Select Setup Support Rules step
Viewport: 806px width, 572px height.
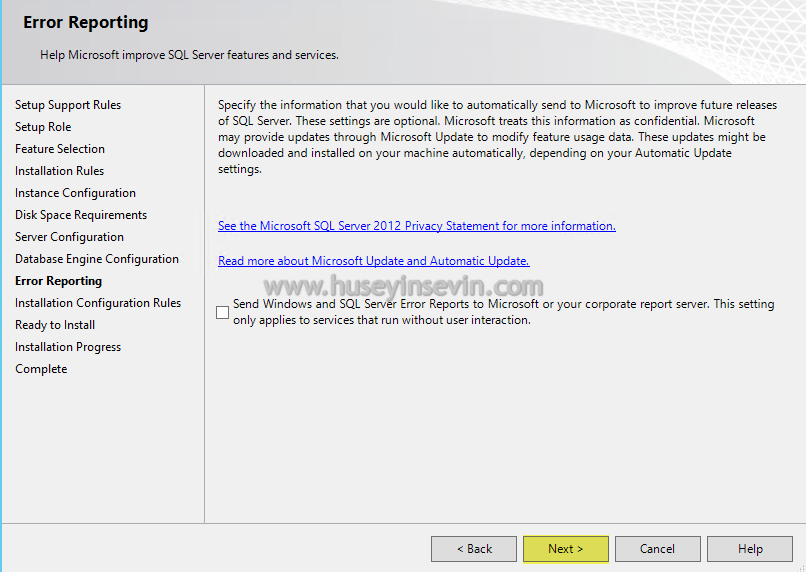[x=68, y=105]
